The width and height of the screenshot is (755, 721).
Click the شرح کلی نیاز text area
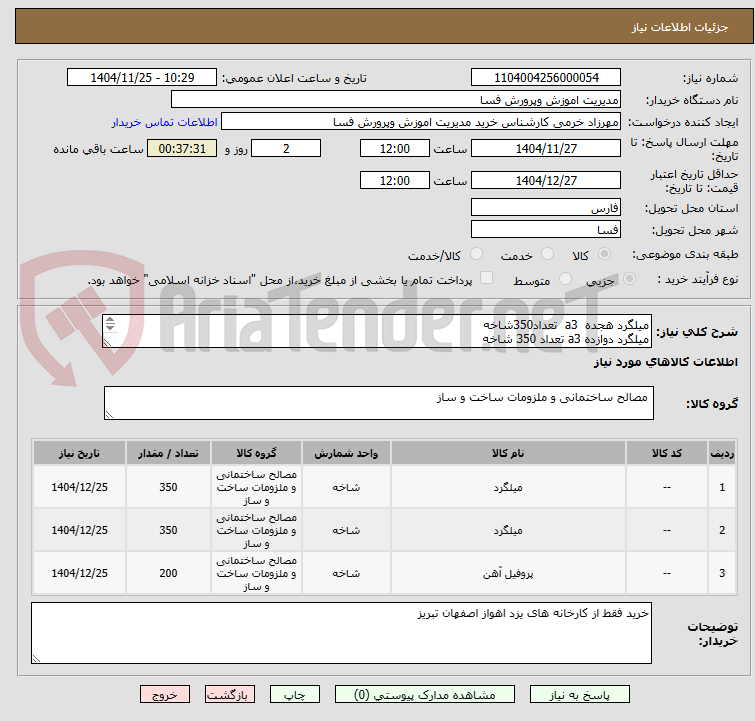377,331
